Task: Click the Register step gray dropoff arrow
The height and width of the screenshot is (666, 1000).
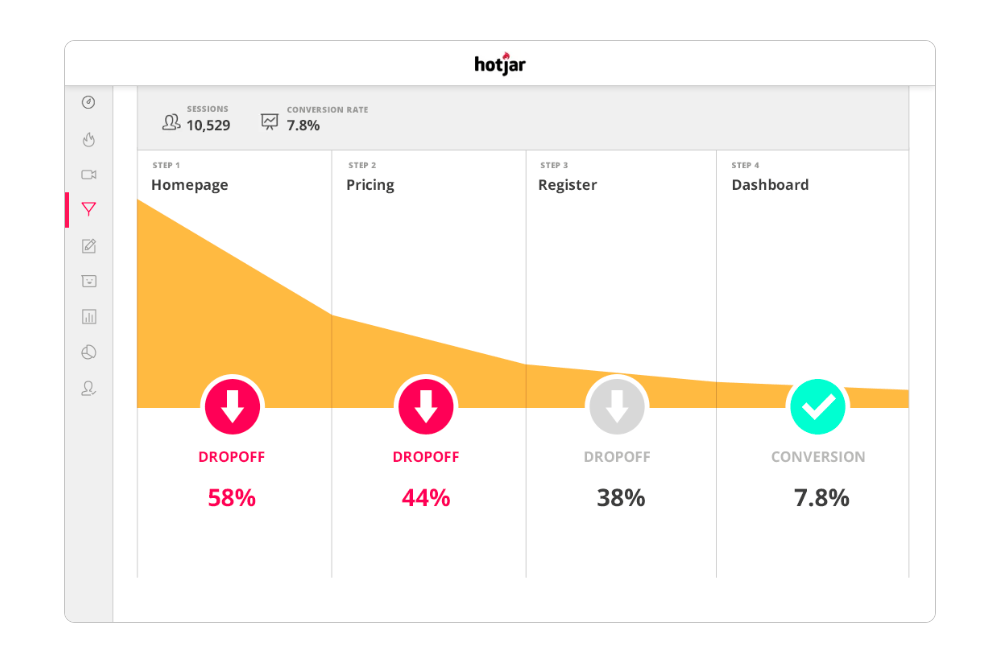Action: click(x=617, y=406)
